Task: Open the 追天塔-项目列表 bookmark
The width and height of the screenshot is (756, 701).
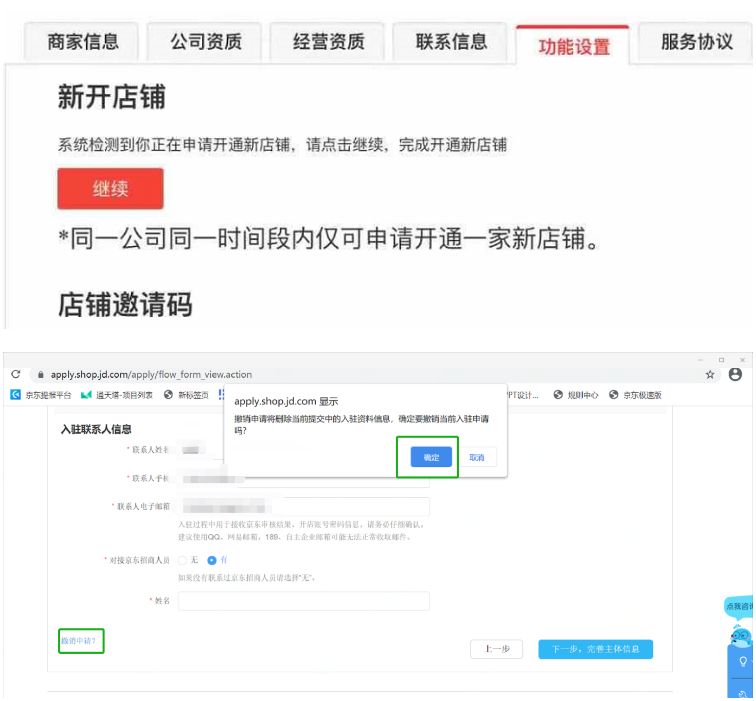Action: click(117, 395)
